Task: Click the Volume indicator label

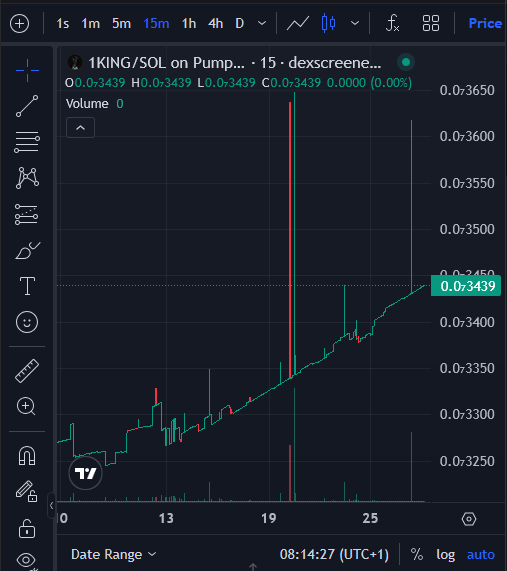Action: 87,104
